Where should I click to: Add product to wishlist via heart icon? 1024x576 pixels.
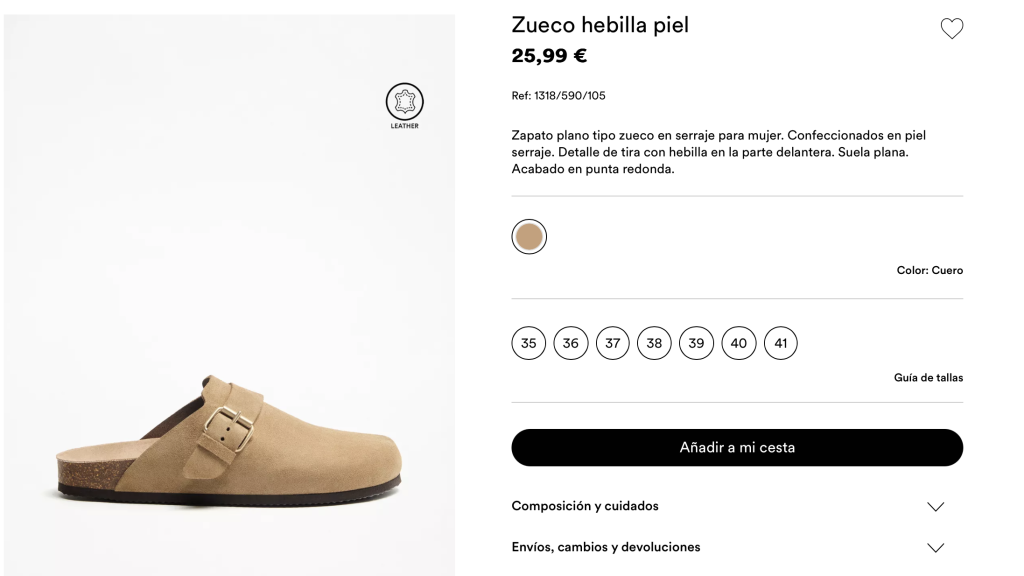[x=951, y=29]
